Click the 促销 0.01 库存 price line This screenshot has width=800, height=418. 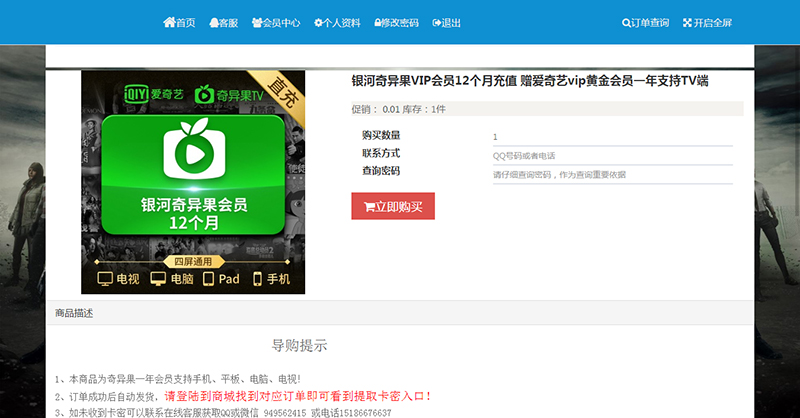tap(547, 109)
